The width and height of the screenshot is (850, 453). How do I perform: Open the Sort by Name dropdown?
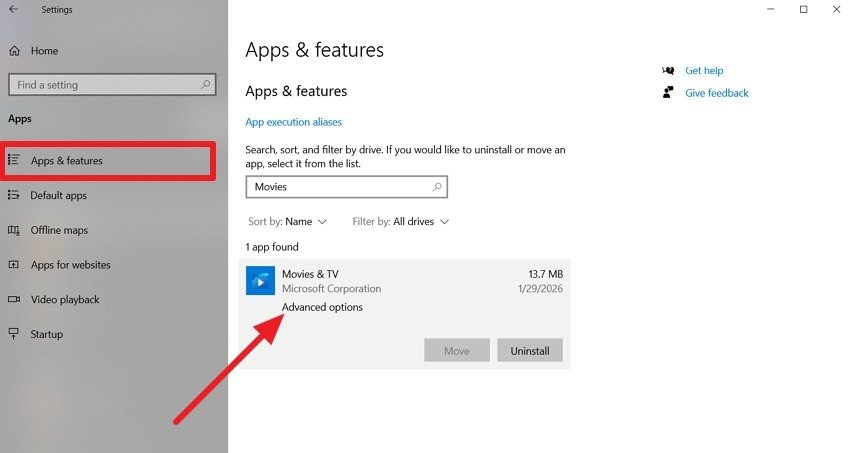(287, 222)
